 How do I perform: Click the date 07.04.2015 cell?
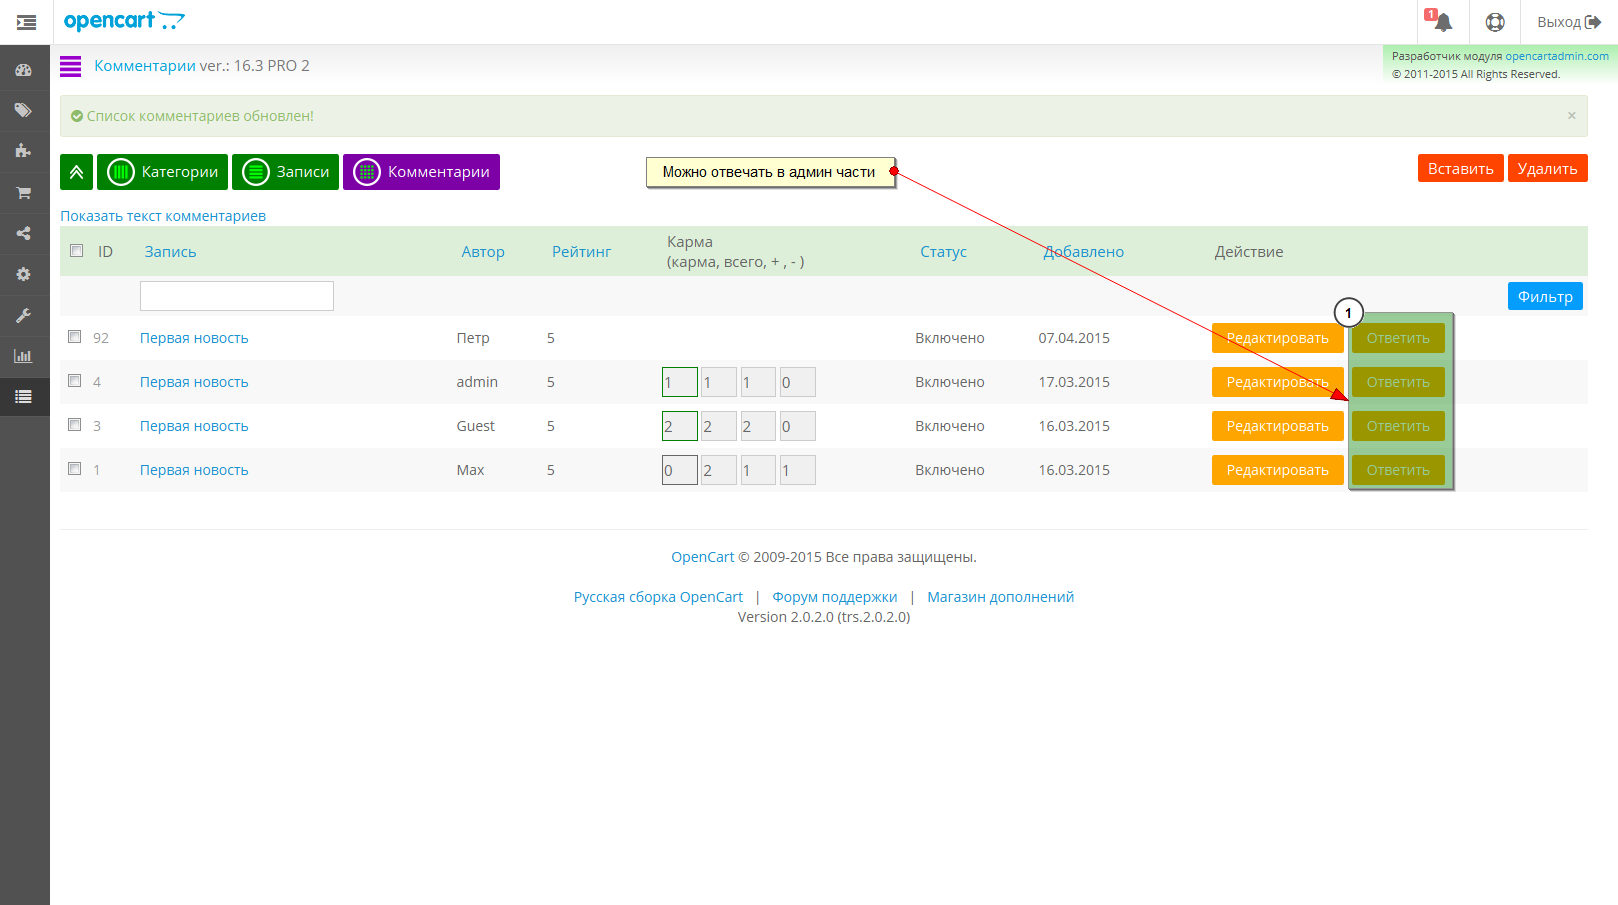point(1074,338)
